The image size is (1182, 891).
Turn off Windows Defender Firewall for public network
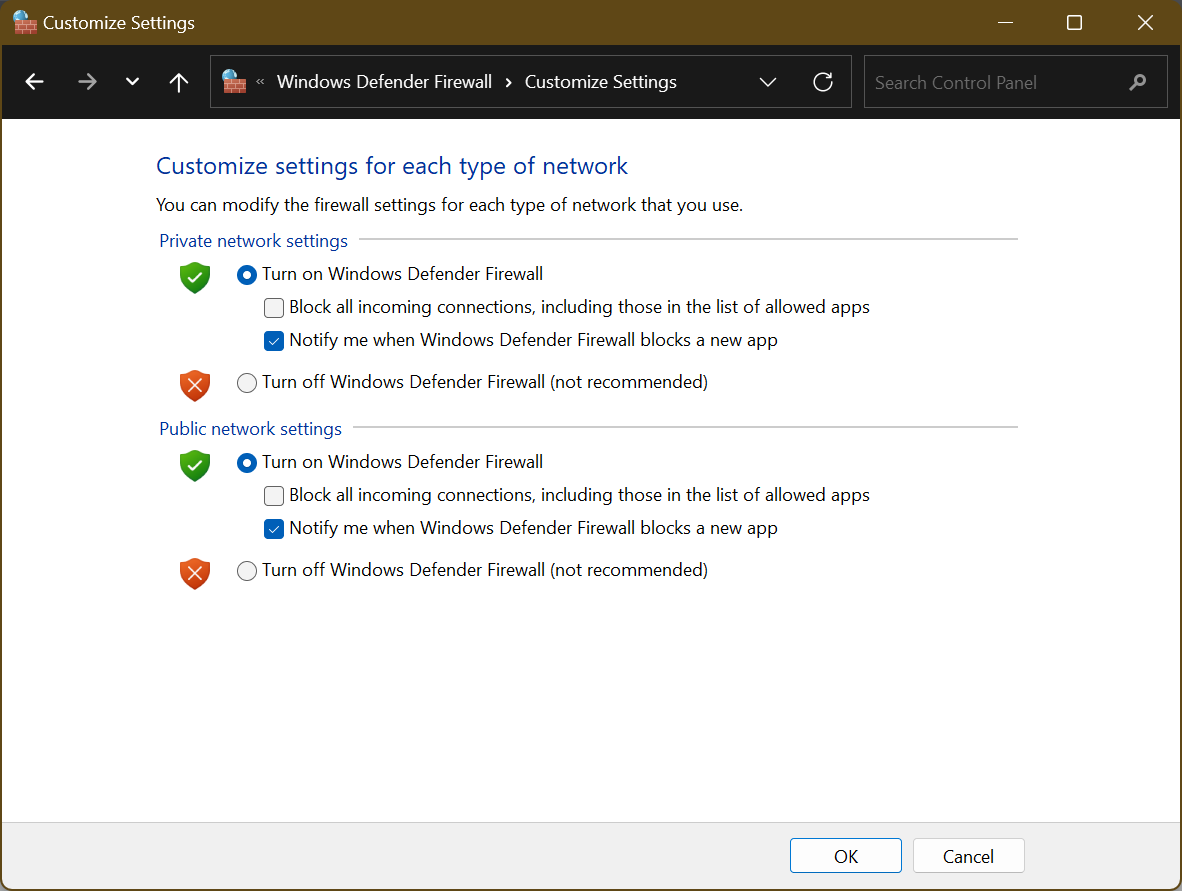247,571
